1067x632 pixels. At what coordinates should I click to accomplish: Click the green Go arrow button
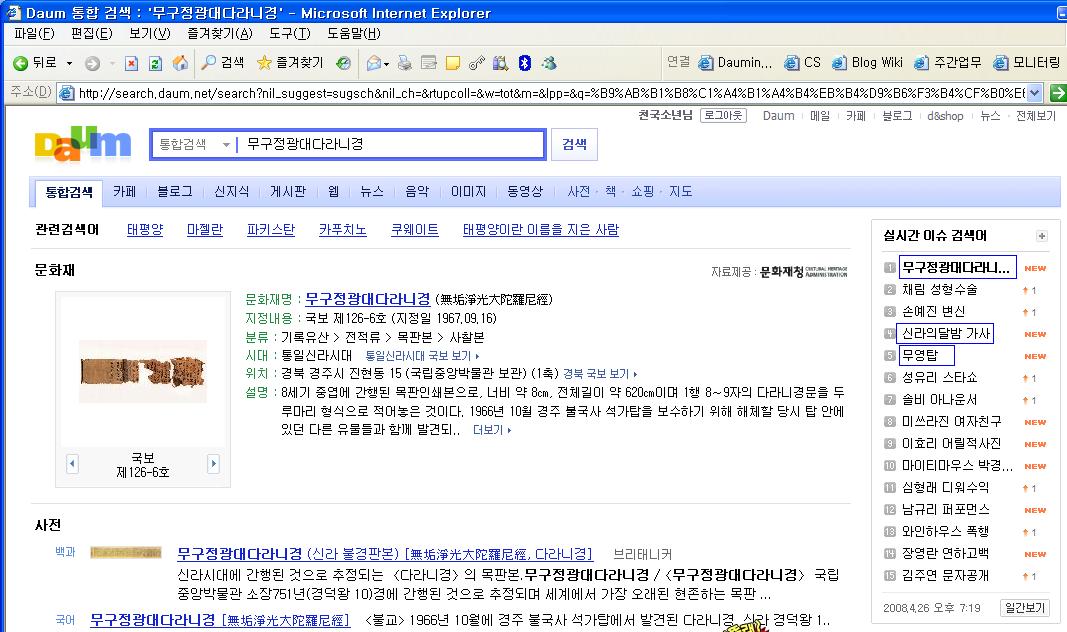(x=1058, y=93)
